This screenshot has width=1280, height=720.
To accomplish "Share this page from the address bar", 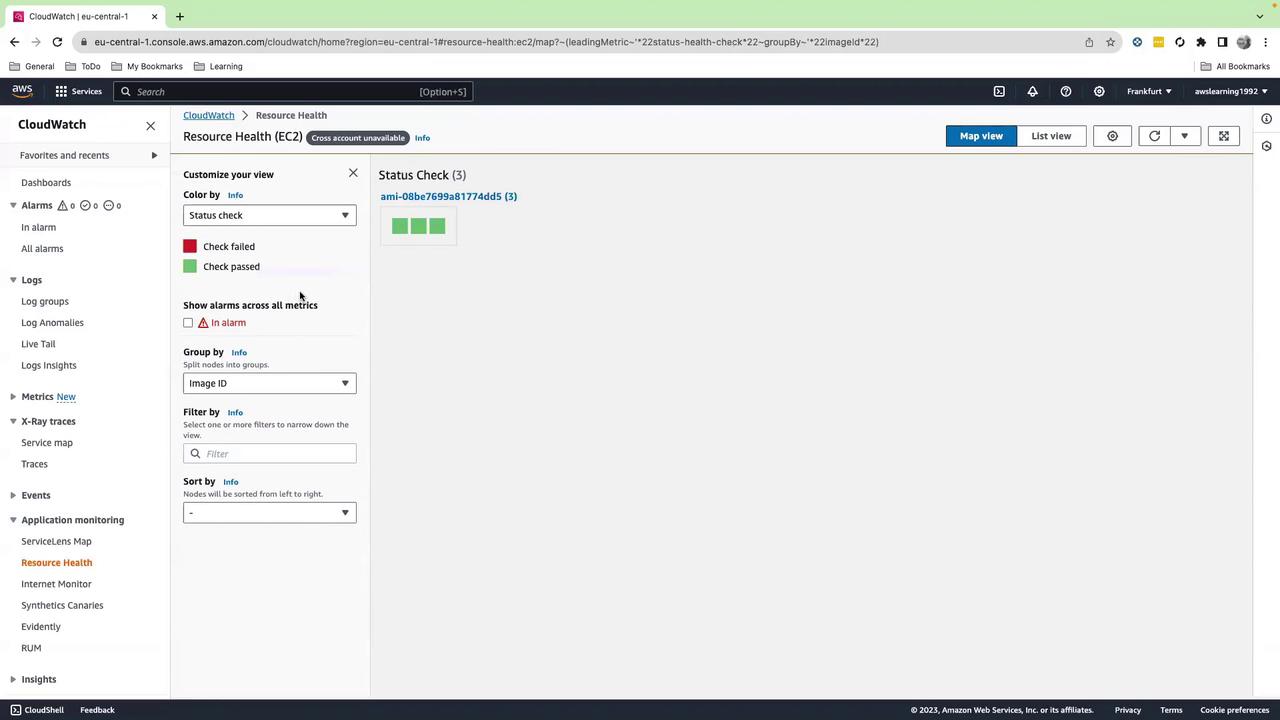I will tap(1089, 42).
